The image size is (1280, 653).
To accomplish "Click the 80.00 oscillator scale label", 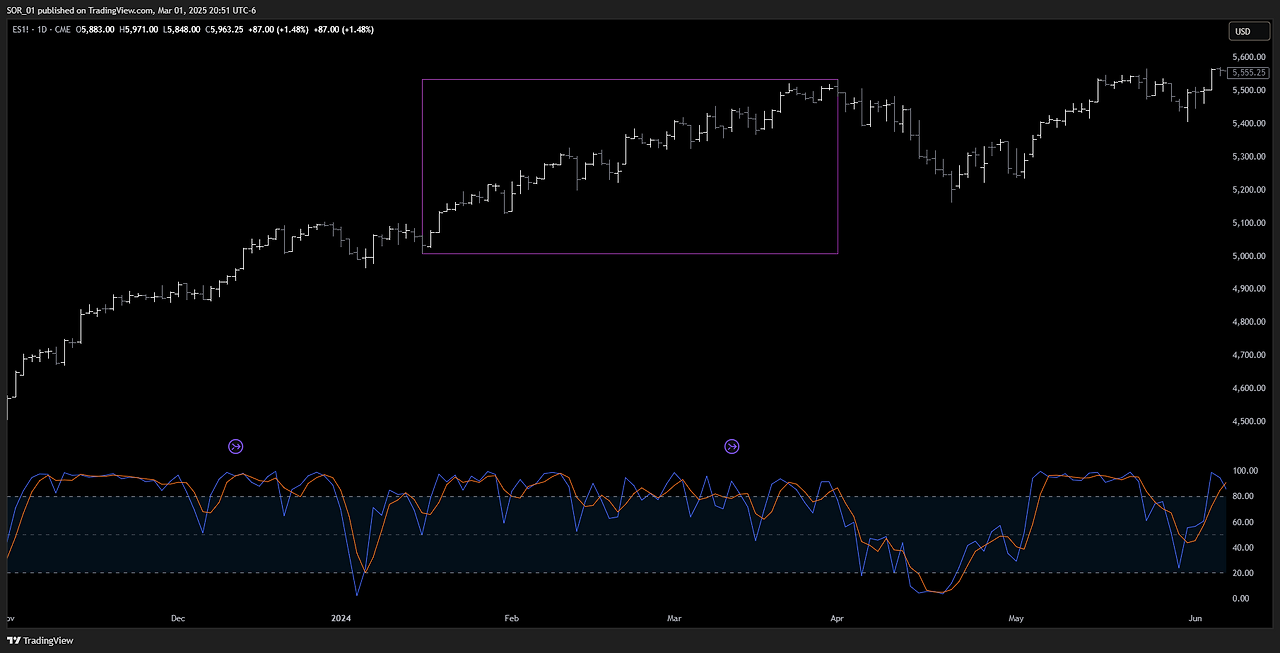I will (x=1244, y=497).
